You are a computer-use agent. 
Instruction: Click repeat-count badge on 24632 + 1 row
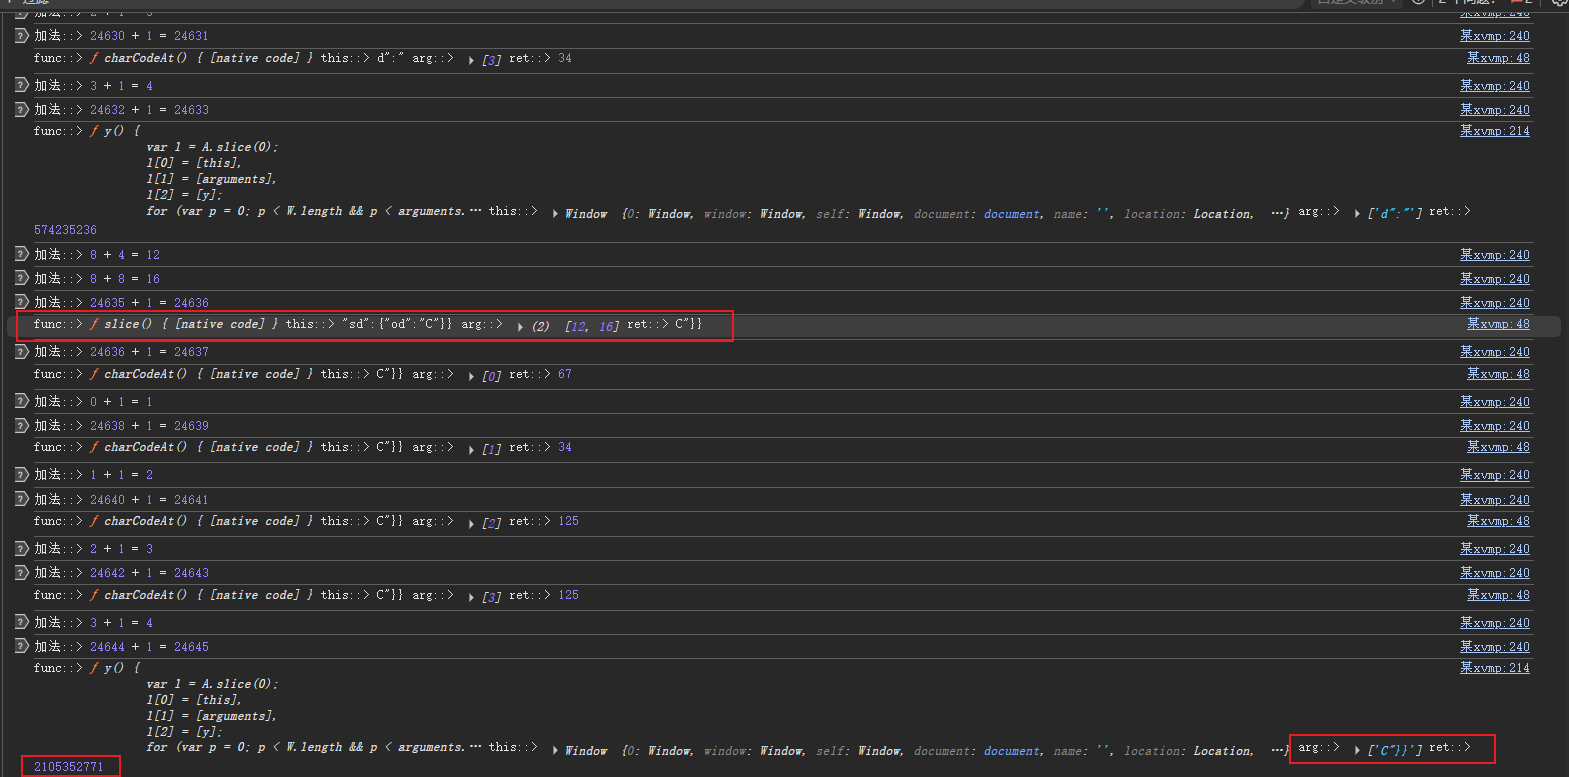tap(21, 110)
